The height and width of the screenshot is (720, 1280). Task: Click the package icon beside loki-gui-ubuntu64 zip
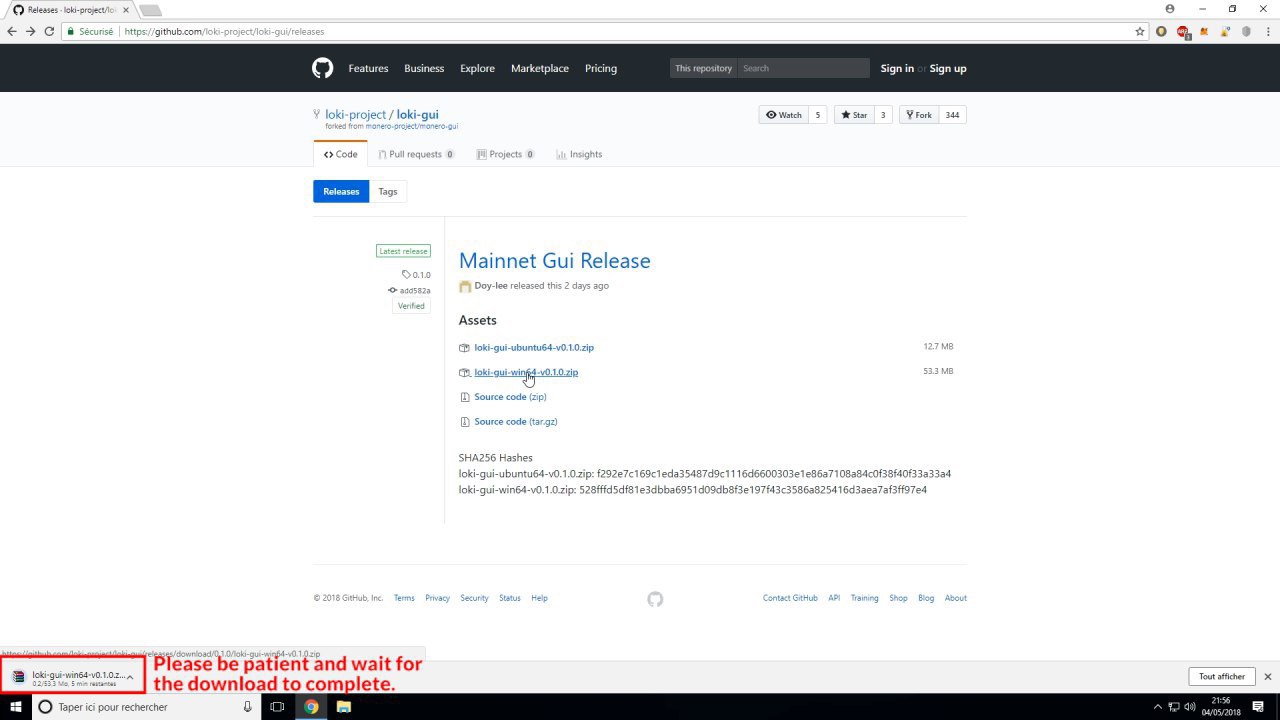point(464,348)
